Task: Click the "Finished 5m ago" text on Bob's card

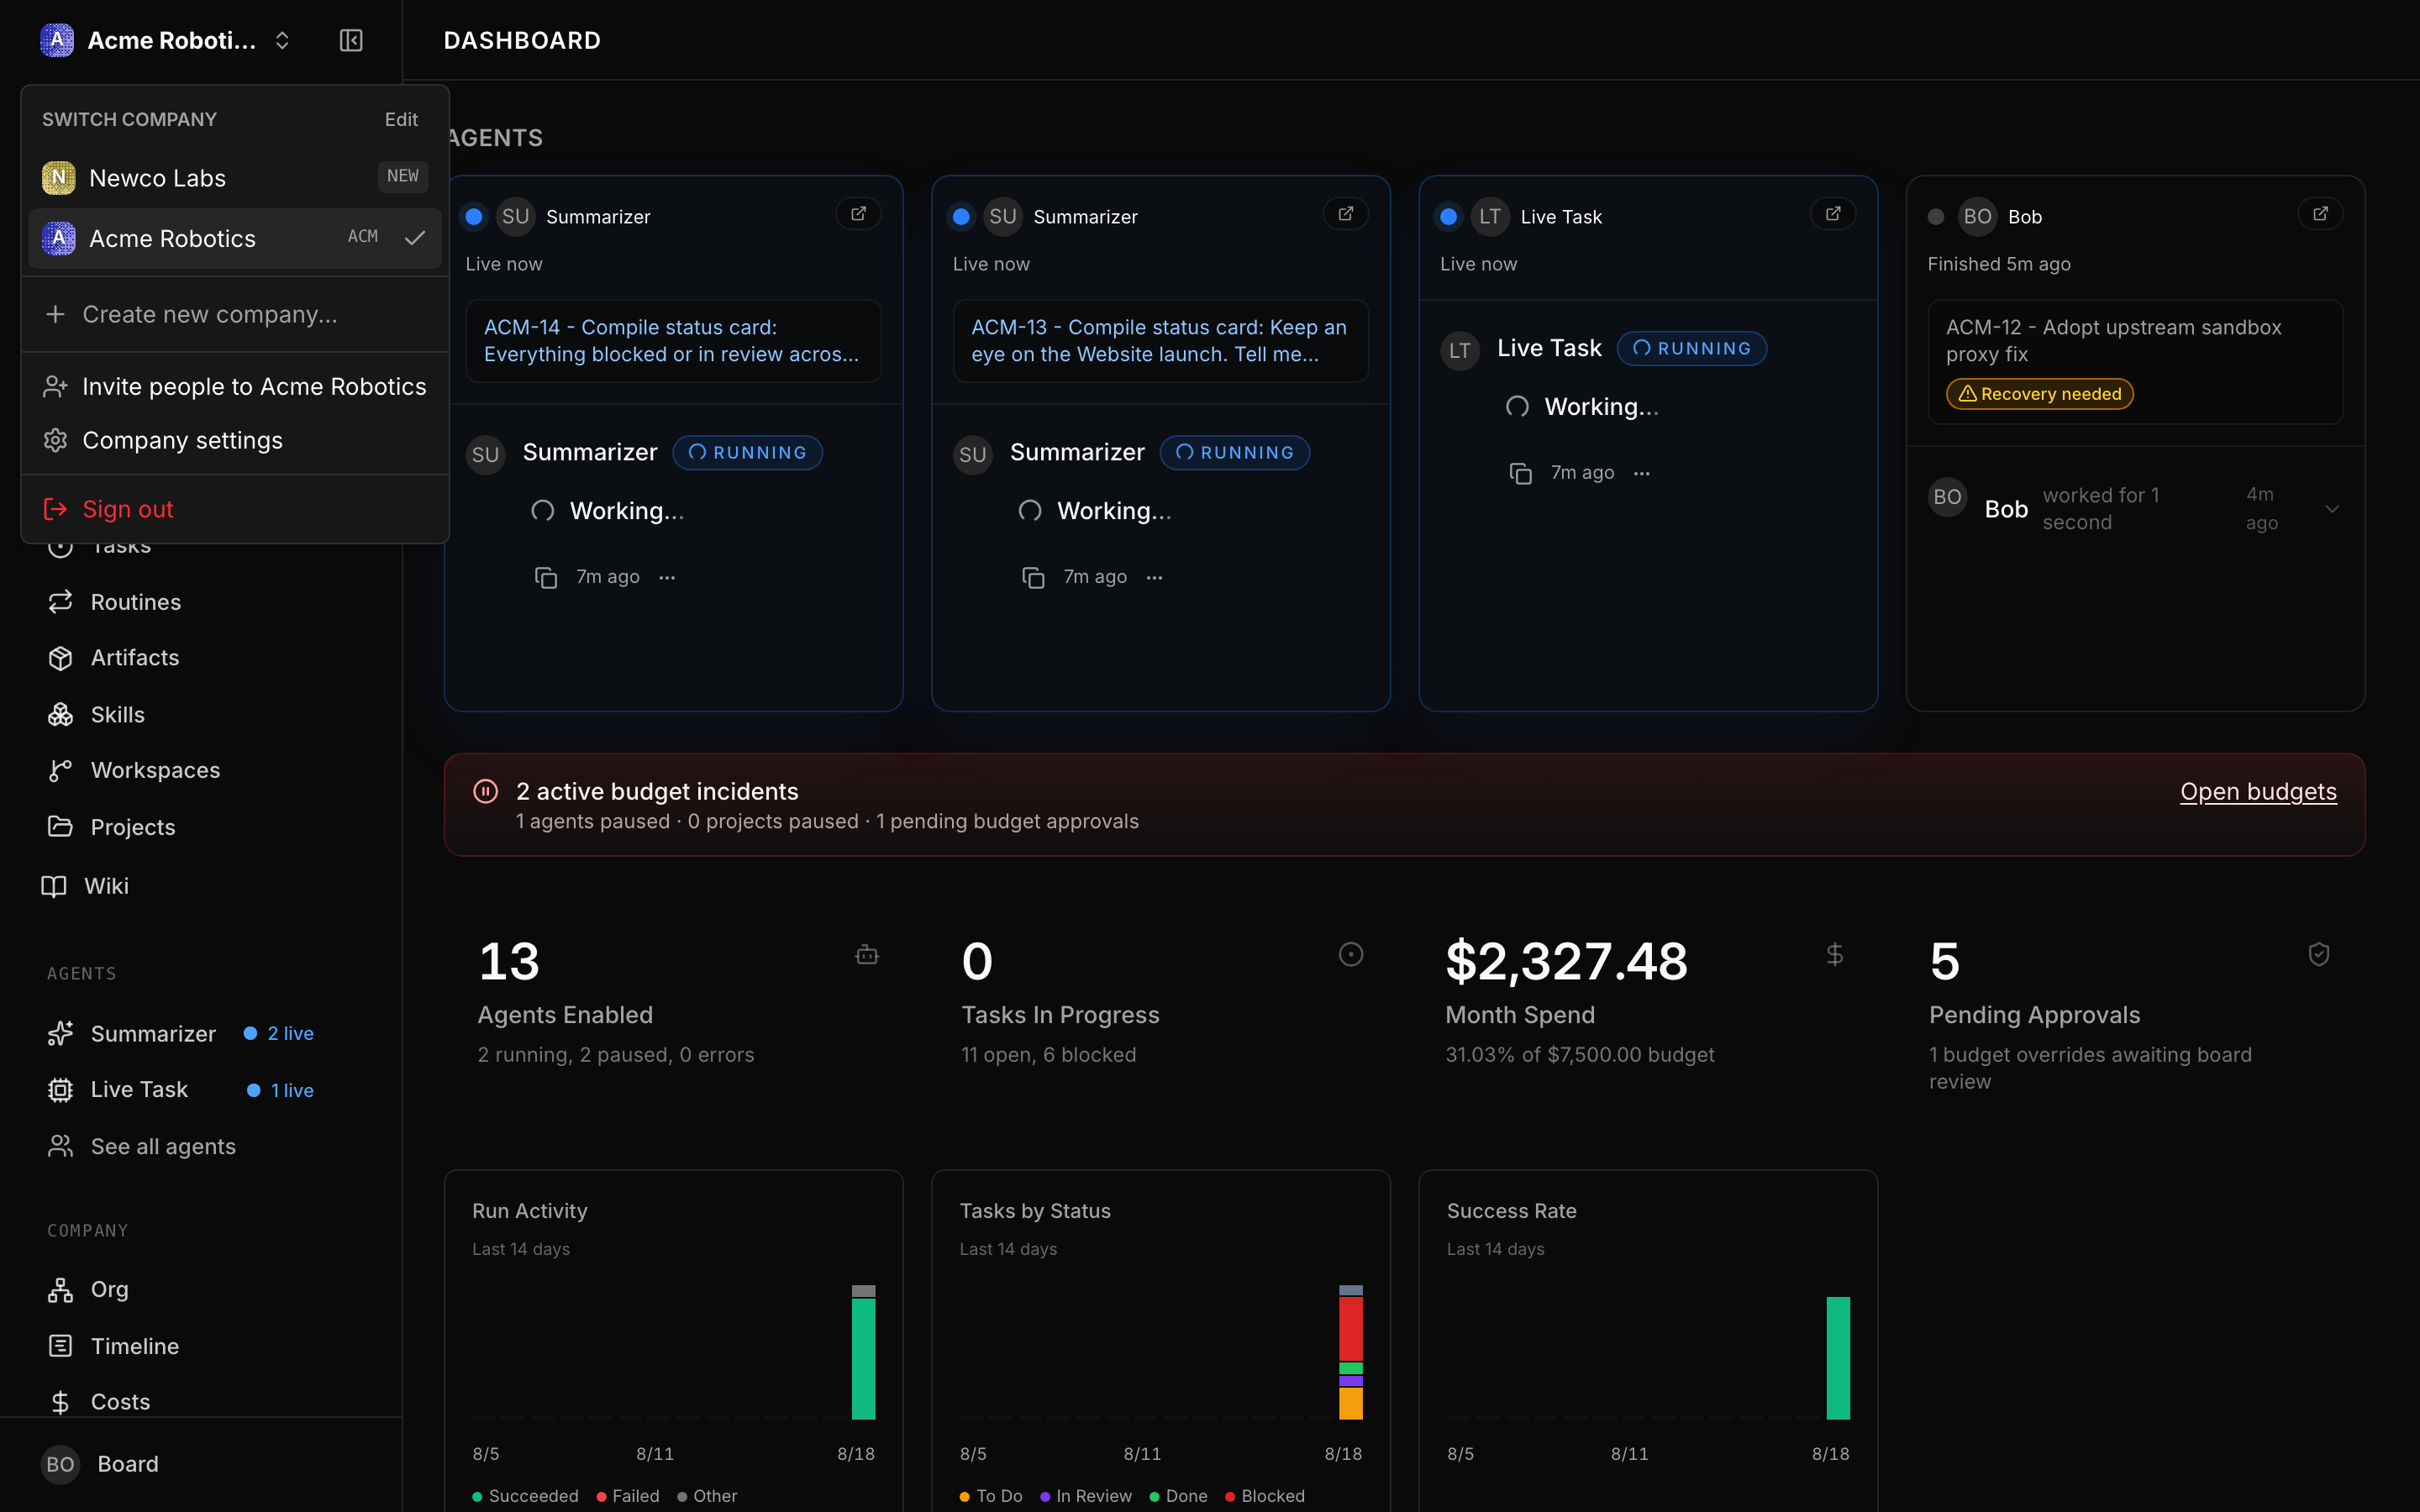Action: 1999,264
